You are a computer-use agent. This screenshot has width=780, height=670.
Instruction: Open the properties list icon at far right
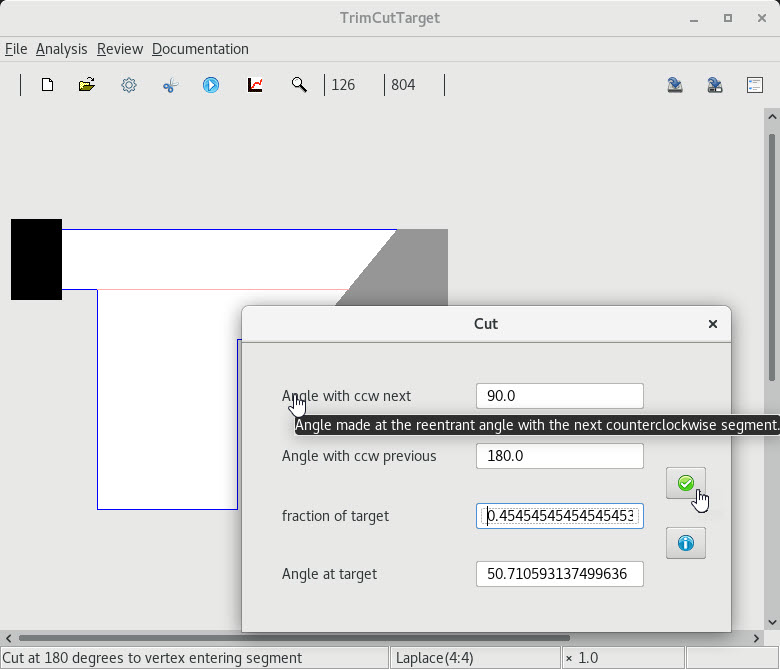pyautogui.click(x=755, y=85)
